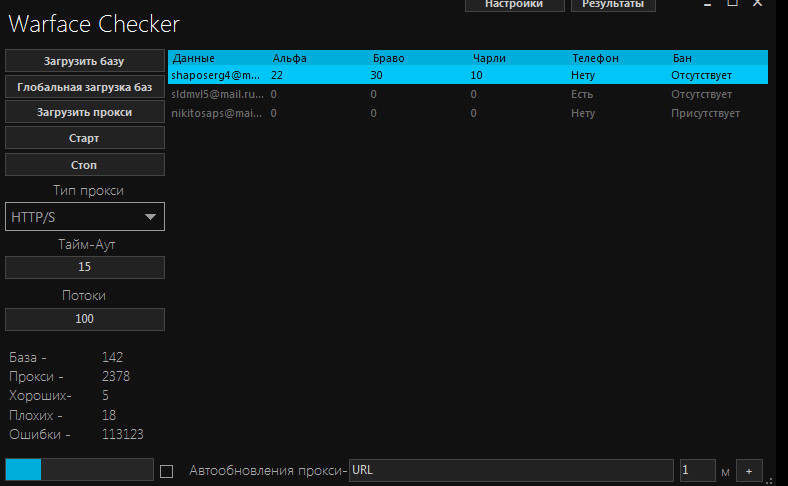Start checking with the Старт button
This screenshot has width=788, height=486.
tap(84, 138)
